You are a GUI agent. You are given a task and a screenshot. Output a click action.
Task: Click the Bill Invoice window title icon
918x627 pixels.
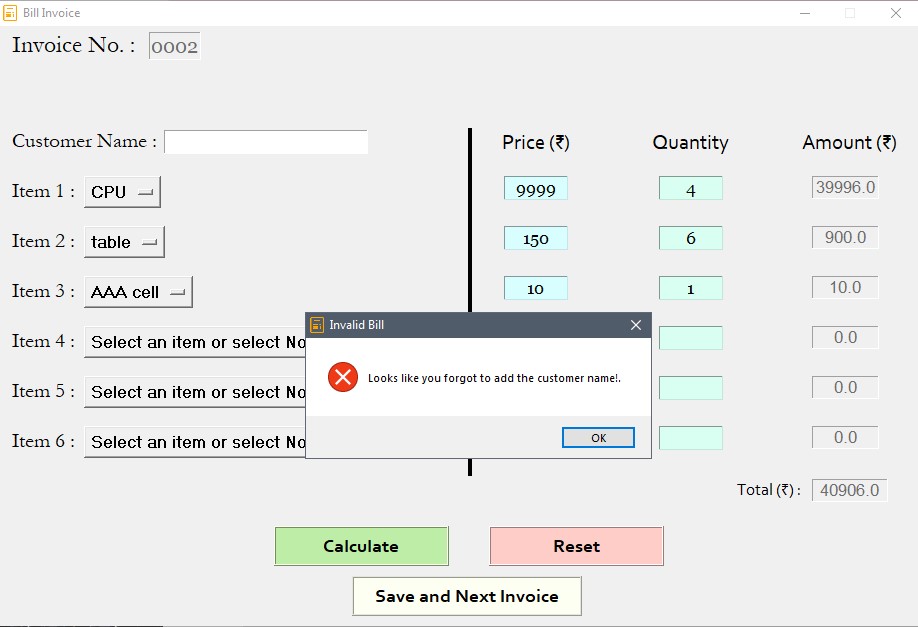point(11,13)
